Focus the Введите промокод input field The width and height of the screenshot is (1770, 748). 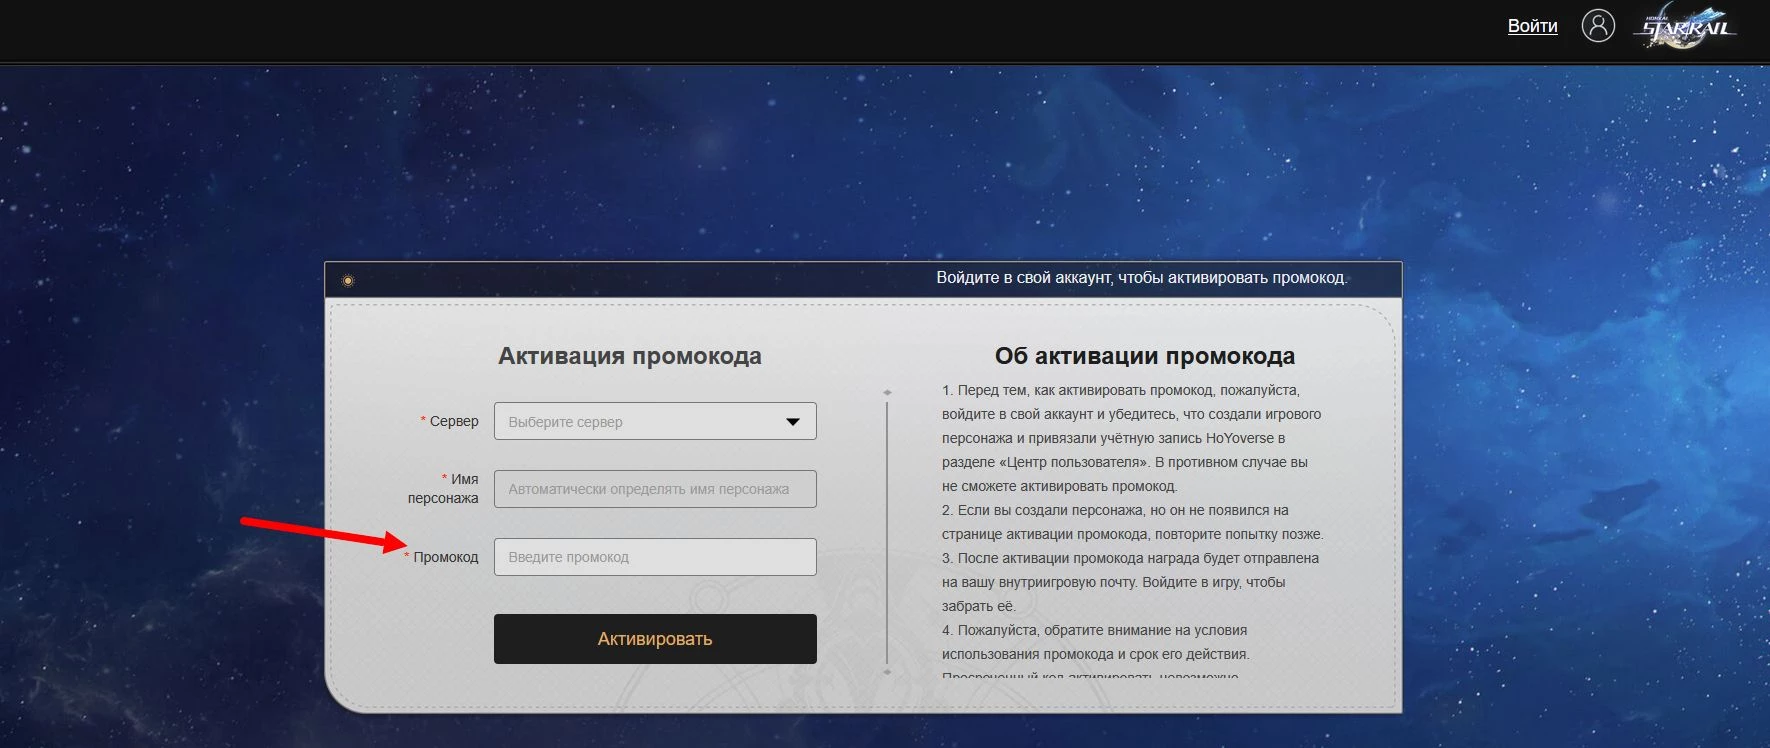[x=655, y=557]
